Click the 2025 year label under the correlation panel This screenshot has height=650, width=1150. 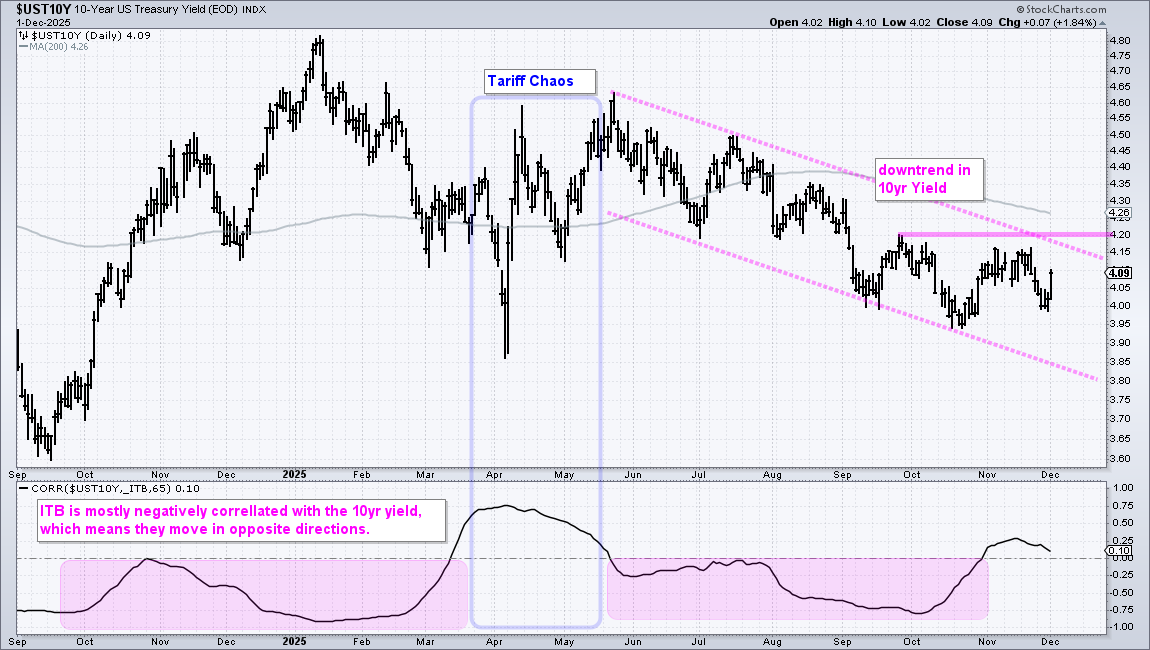[294, 641]
